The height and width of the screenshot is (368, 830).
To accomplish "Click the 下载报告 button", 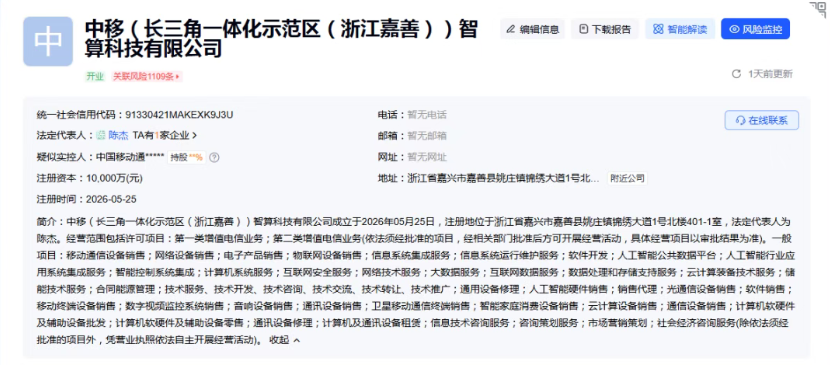I will tap(605, 29).
